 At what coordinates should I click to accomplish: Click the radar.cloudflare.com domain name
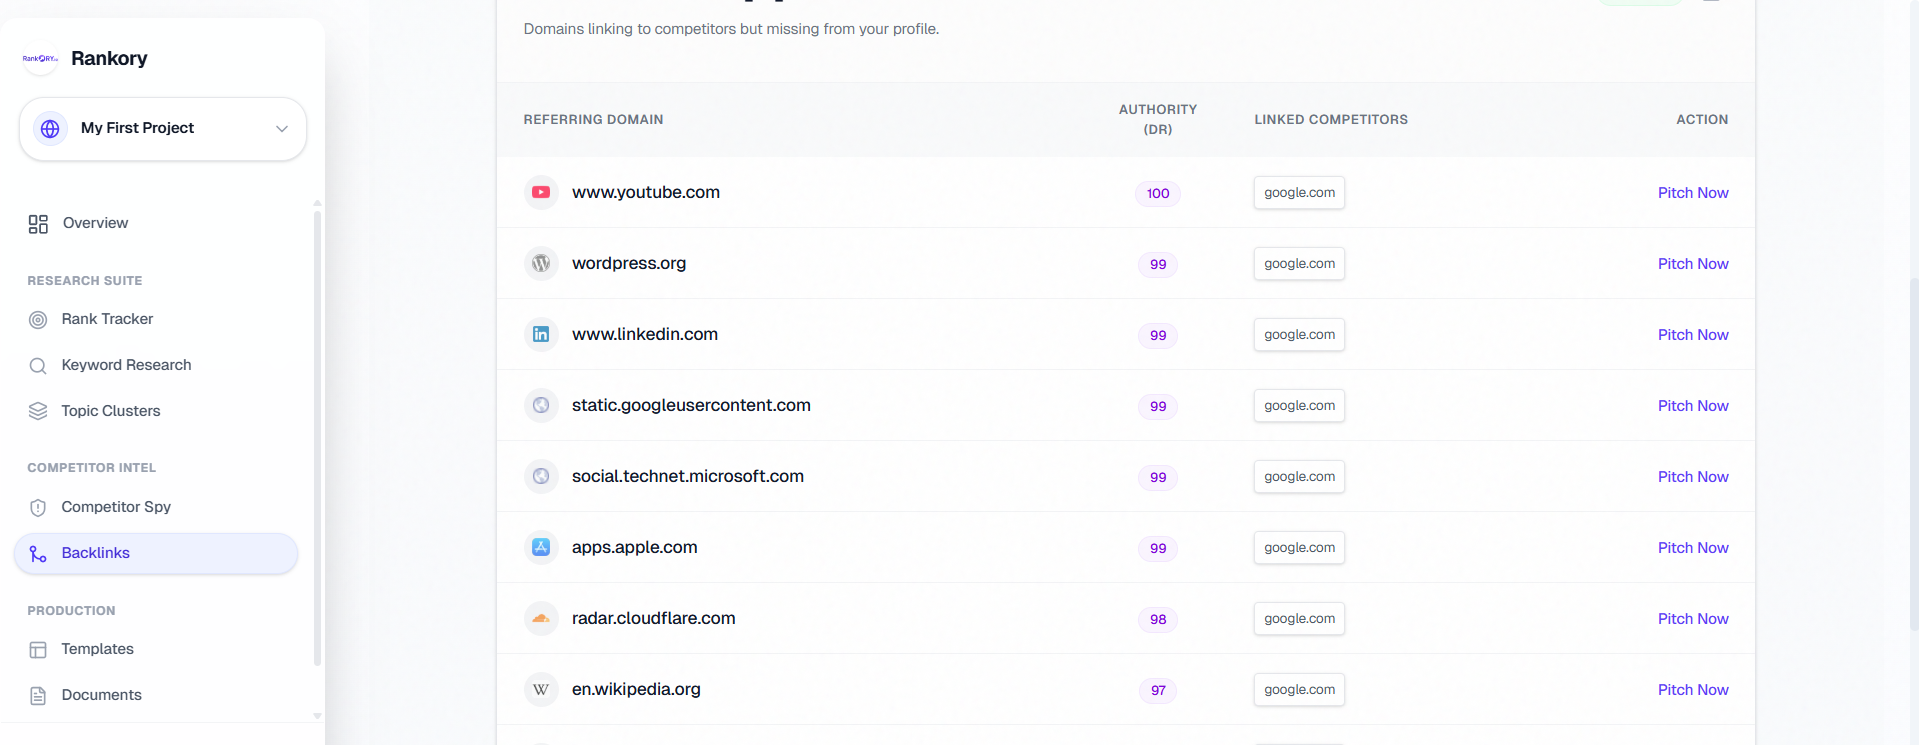coord(654,618)
